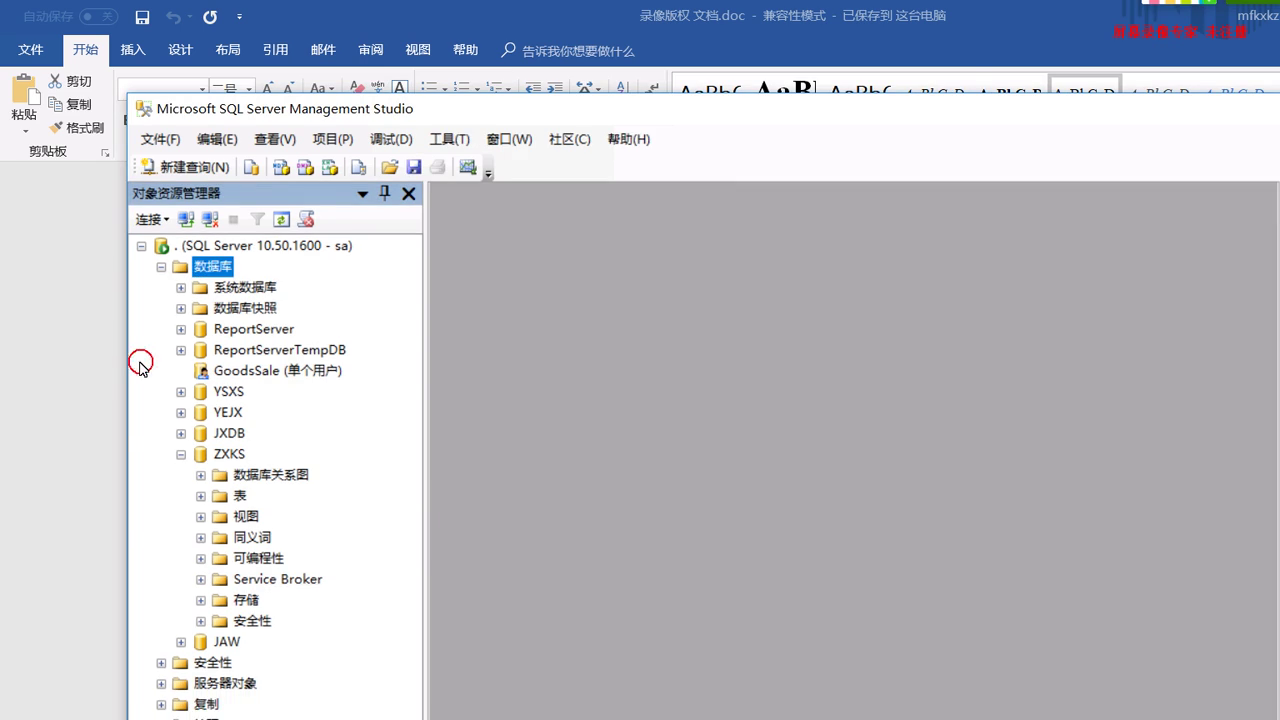Click the Filter funnel icon in Object Explorer

click(x=257, y=219)
